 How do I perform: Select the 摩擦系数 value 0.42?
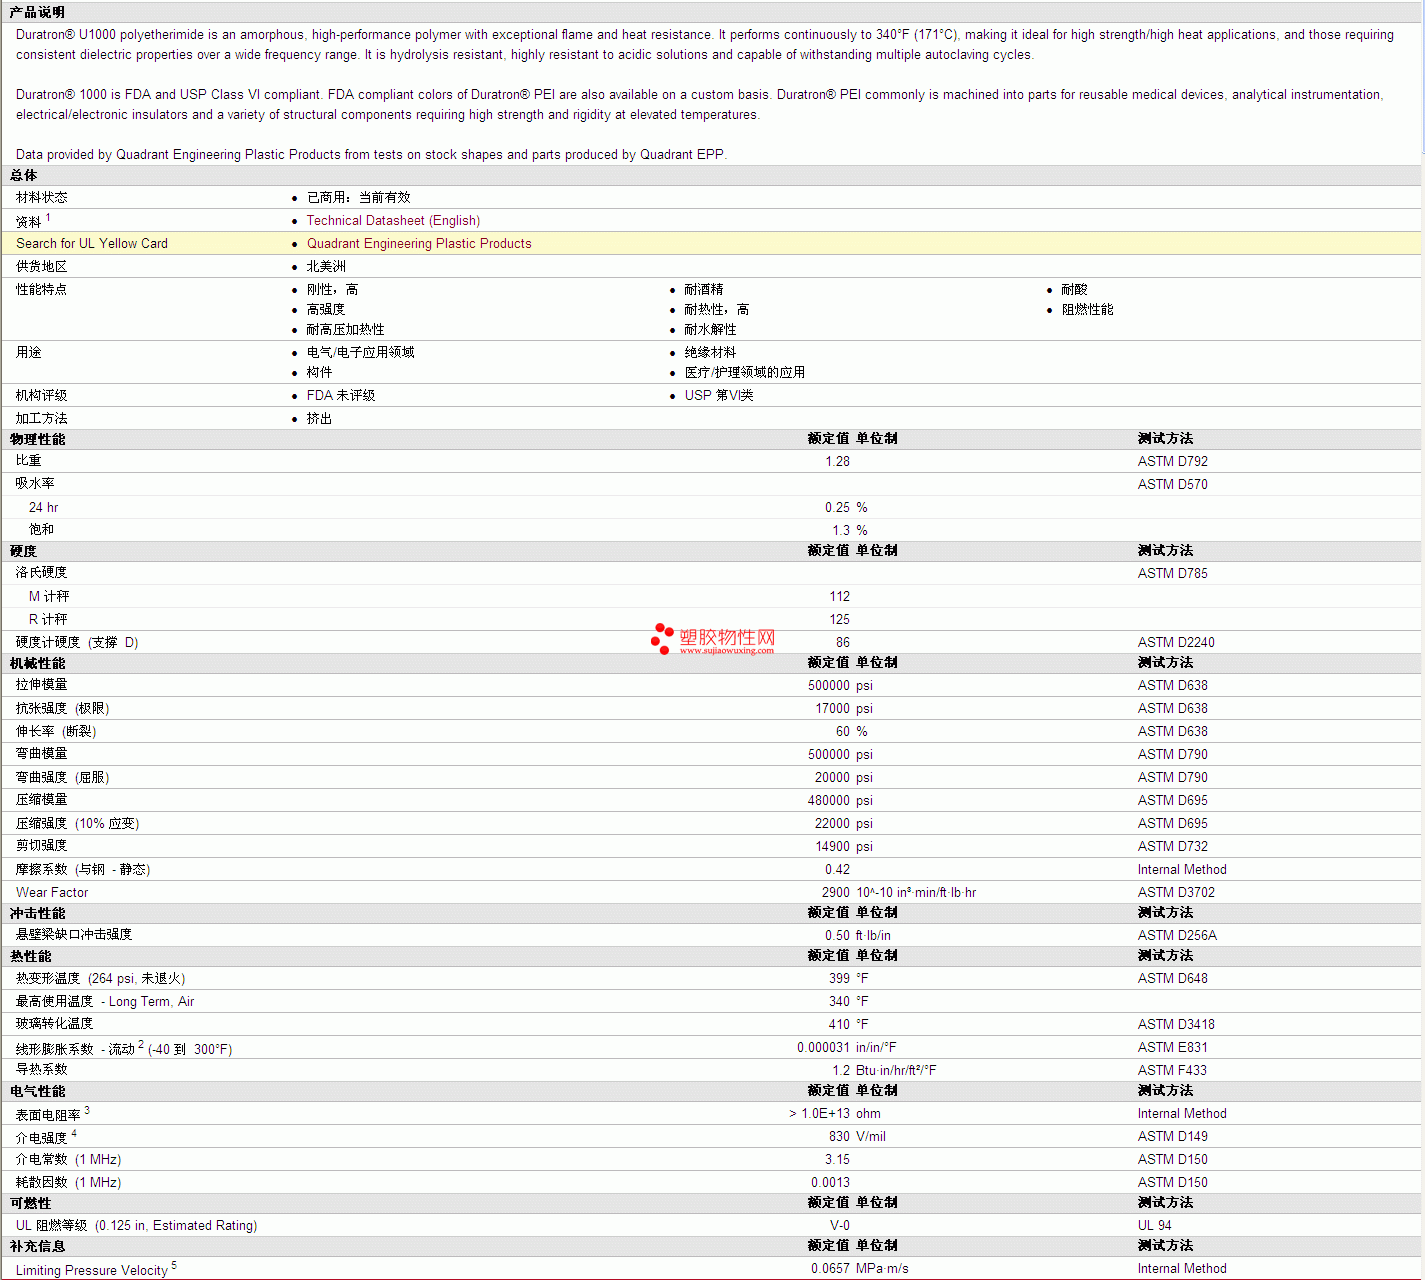click(x=837, y=870)
